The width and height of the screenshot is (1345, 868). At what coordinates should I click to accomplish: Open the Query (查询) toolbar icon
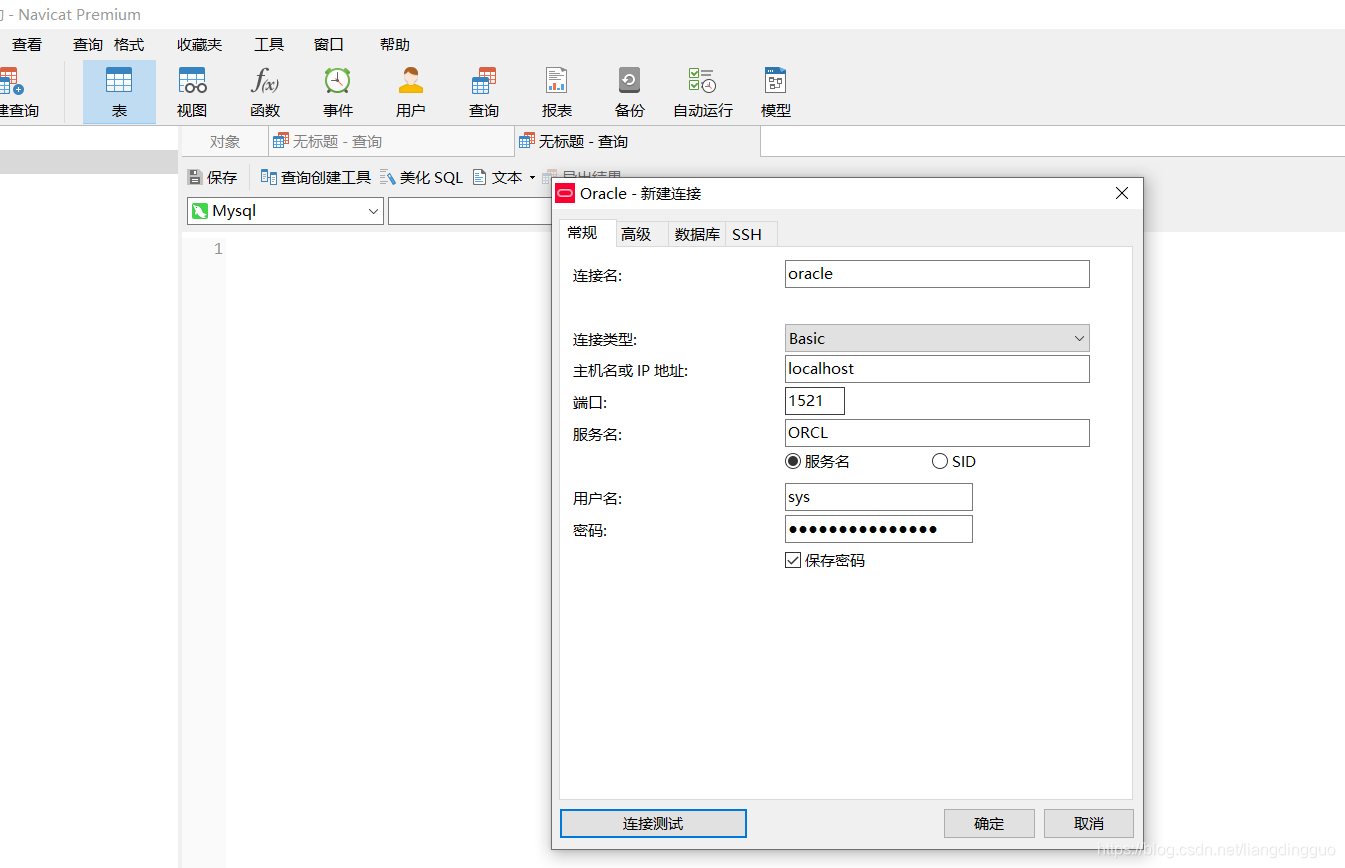[484, 92]
